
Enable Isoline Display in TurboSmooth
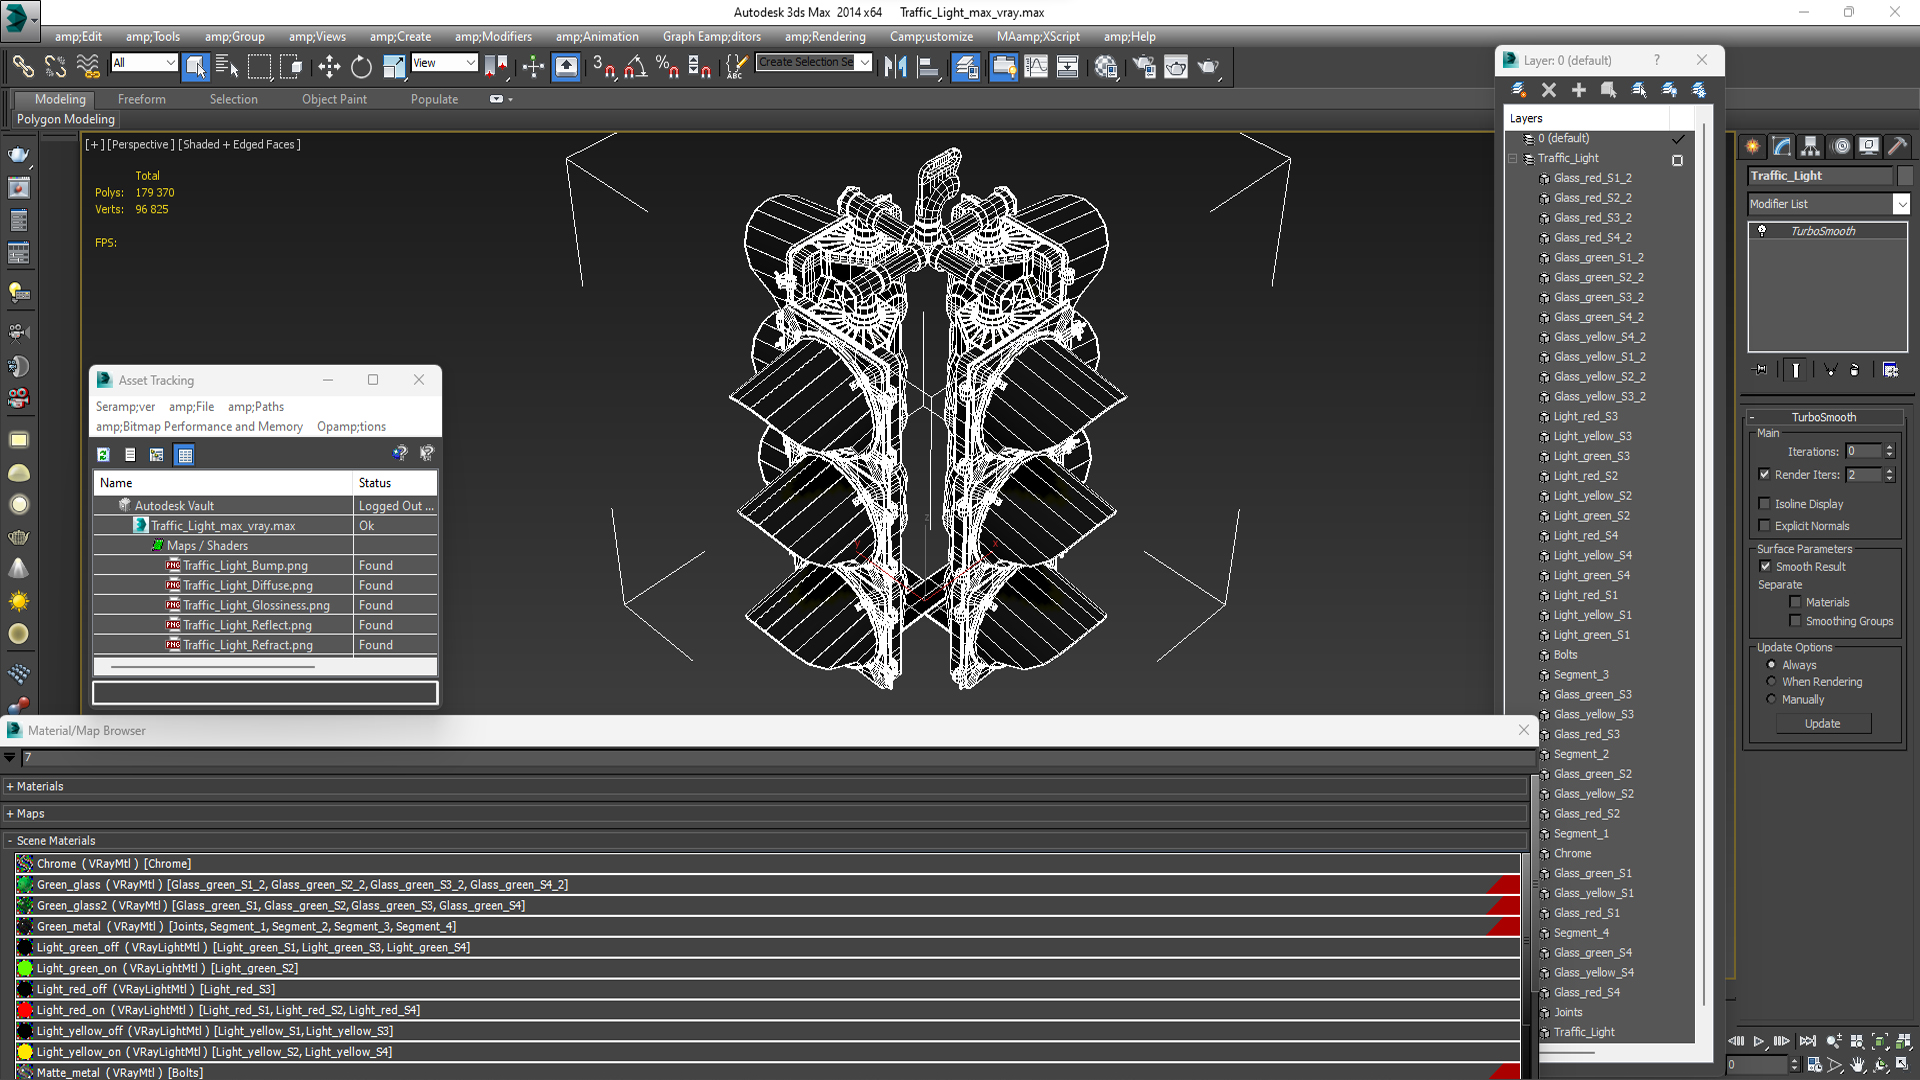pyautogui.click(x=1764, y=502)
